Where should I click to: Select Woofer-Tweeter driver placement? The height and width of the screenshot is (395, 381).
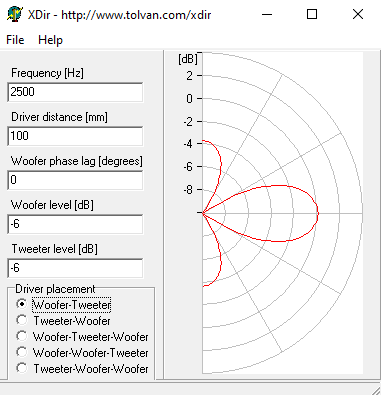pyautogui.click(x=64, y=305)
